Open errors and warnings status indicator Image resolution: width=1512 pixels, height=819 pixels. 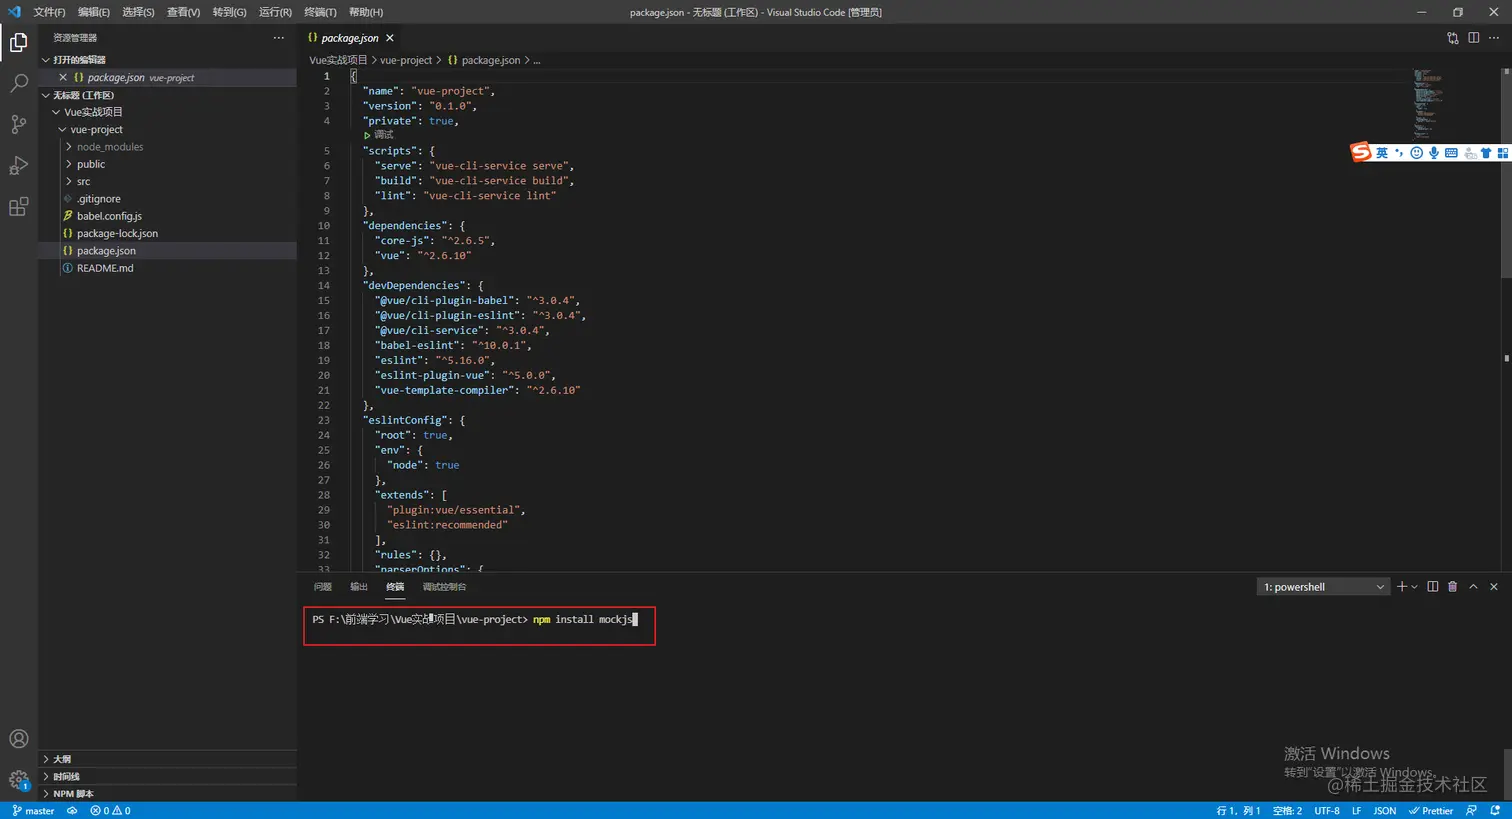(110, 811)
